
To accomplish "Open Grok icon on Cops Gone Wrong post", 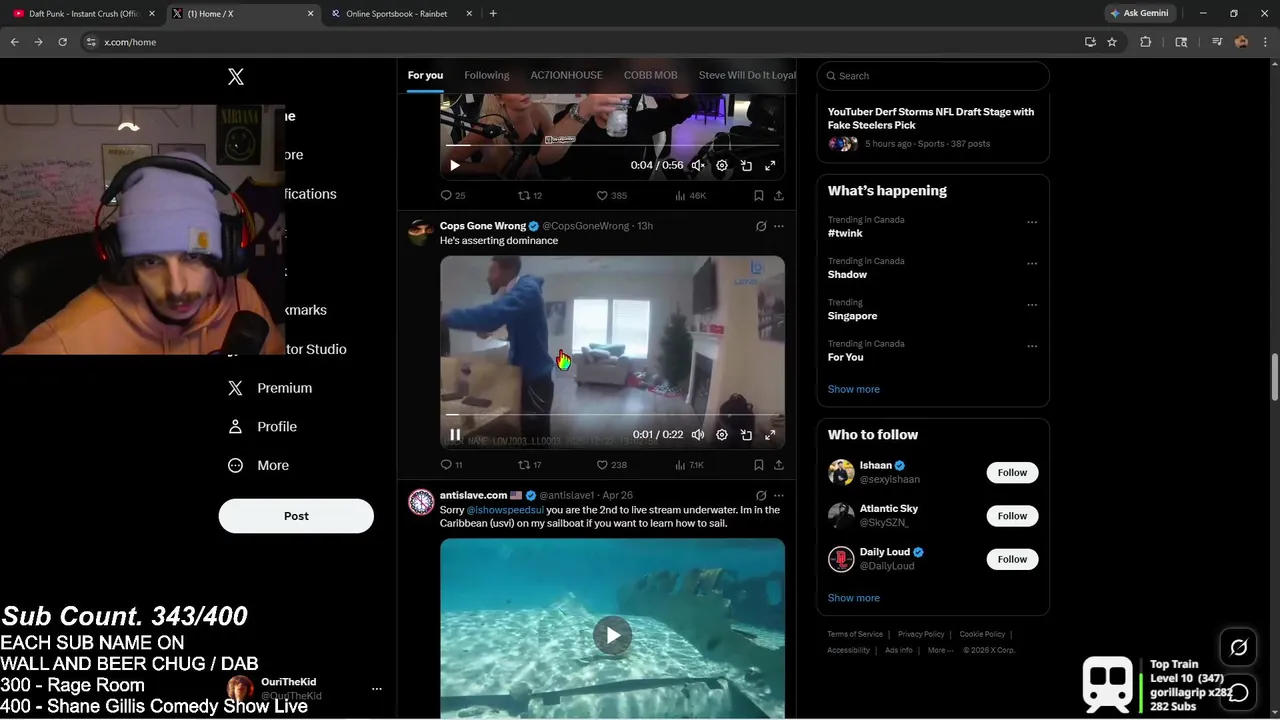I will 761,226.
